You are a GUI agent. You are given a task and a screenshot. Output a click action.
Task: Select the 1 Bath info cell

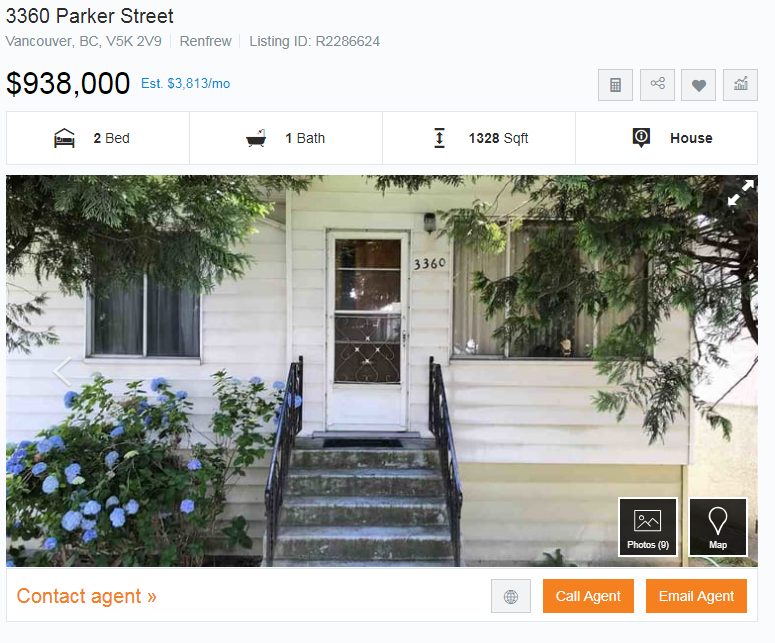(x=286, y=138)
